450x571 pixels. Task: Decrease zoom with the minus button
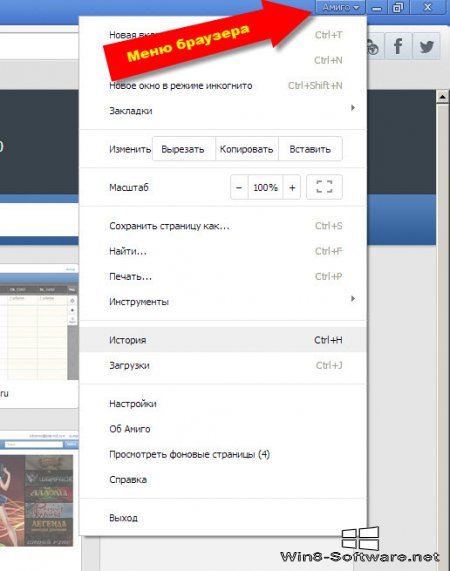click(x=239, y=187)
